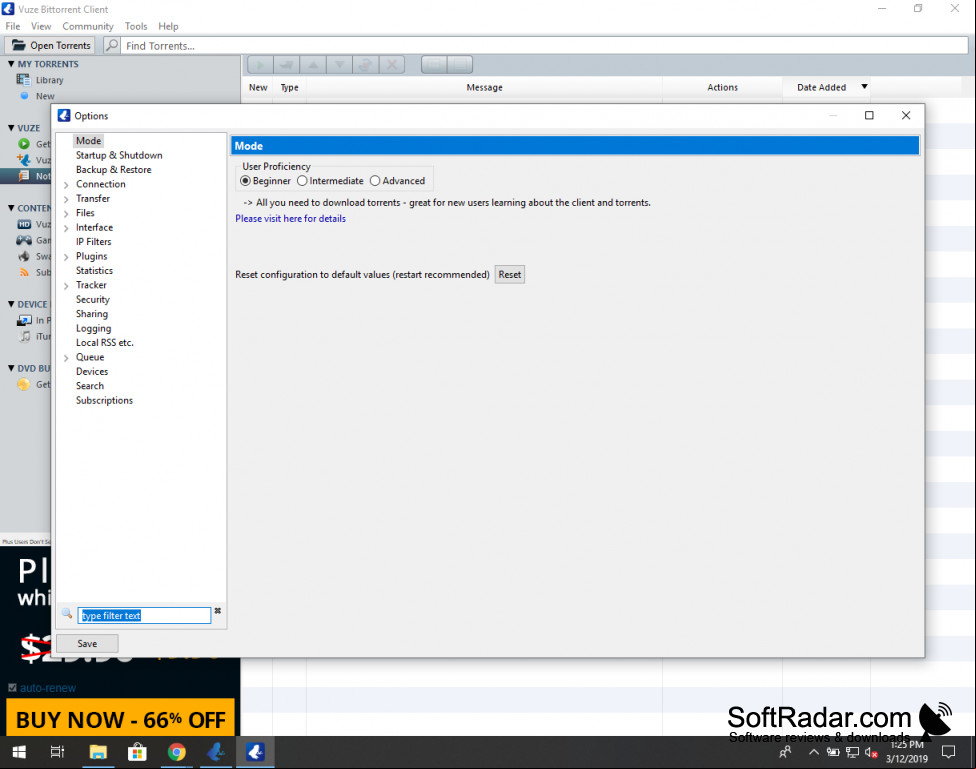Click the game controller icon in the sidebar
The height and width of the screenshot is (769, 976).
pos(24,240)
